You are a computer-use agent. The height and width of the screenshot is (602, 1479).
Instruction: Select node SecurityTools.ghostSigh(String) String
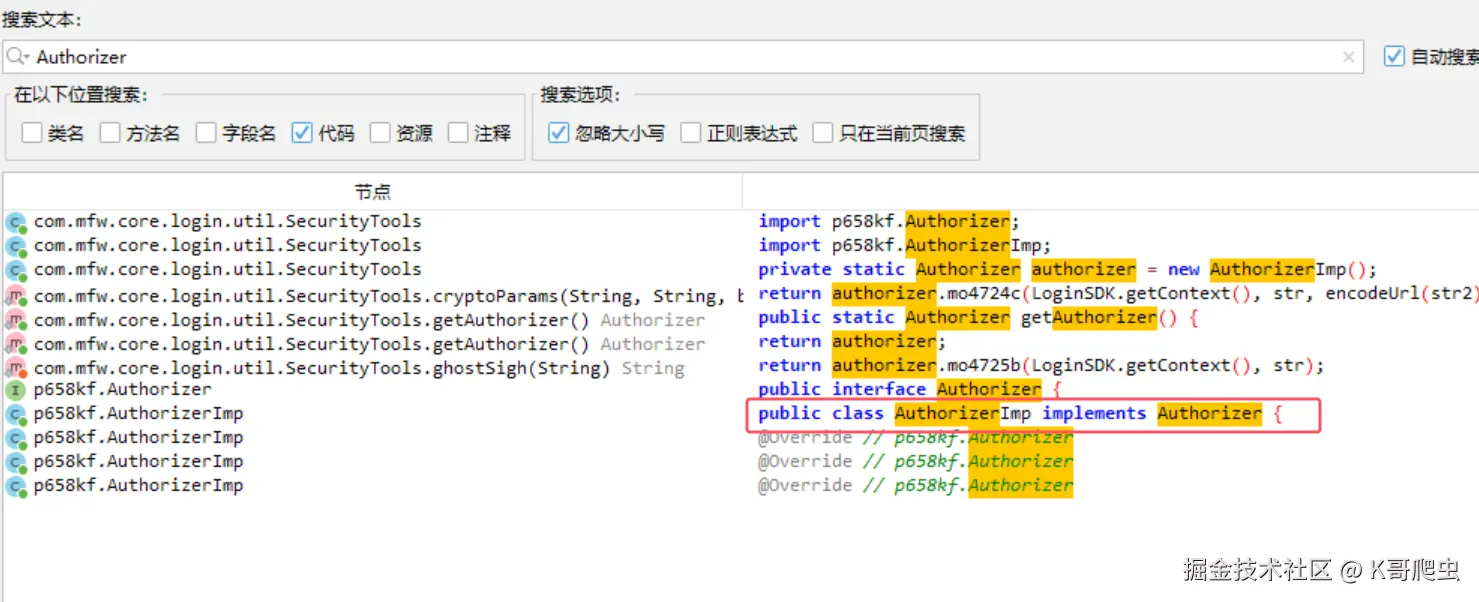tap(359, 368)
